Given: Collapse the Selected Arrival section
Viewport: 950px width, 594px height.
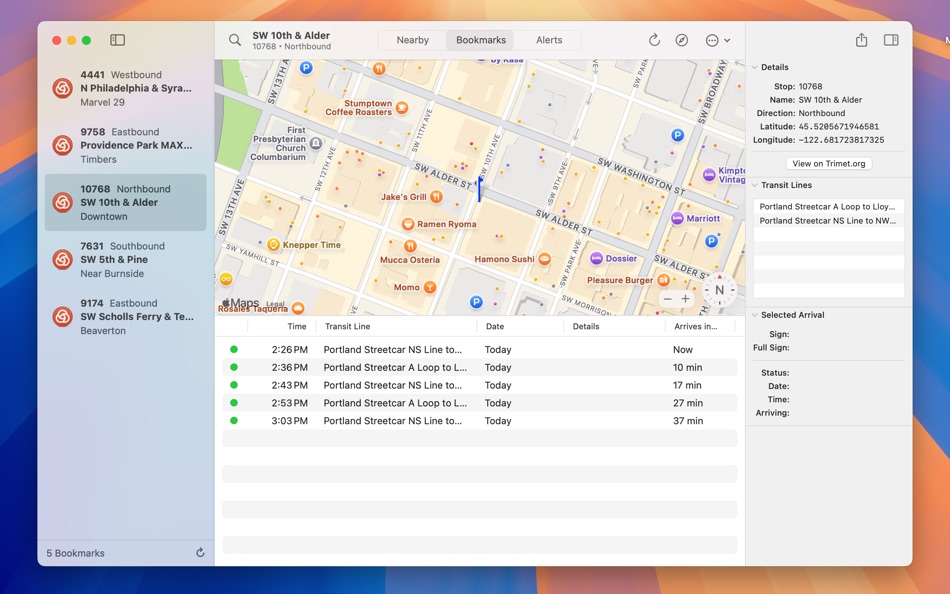Looking at the screenshot, I should click(x=755, y=315).
